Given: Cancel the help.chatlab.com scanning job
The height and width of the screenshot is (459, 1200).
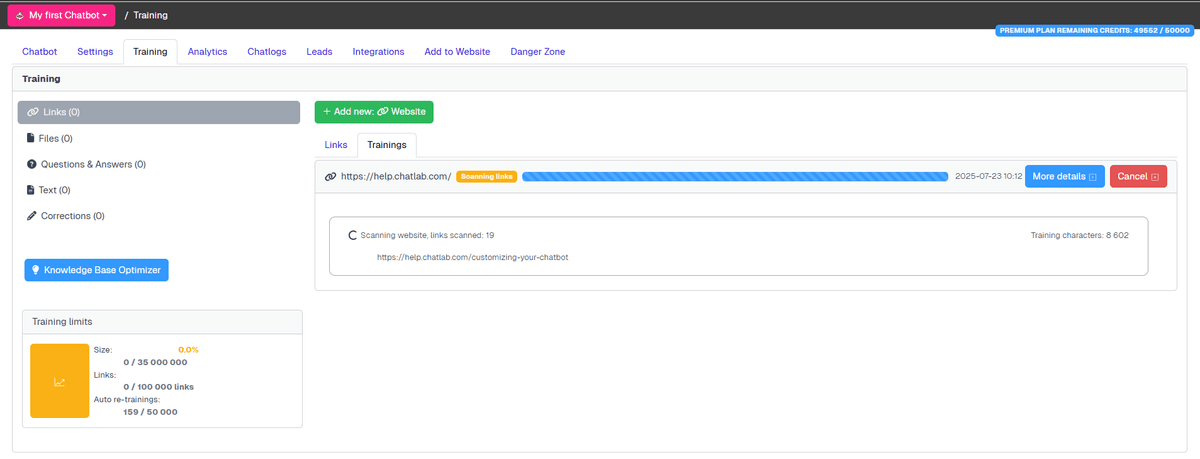Looking at the screenshot, I should (1137, 177).
